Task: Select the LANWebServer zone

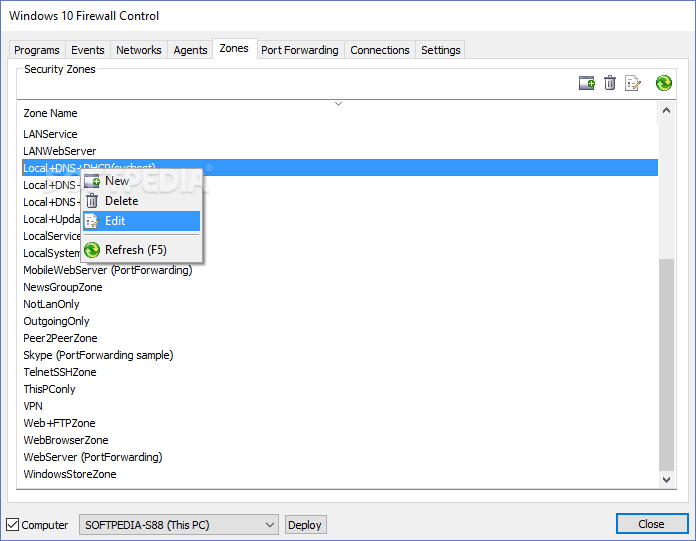Action: coord(59,151)
